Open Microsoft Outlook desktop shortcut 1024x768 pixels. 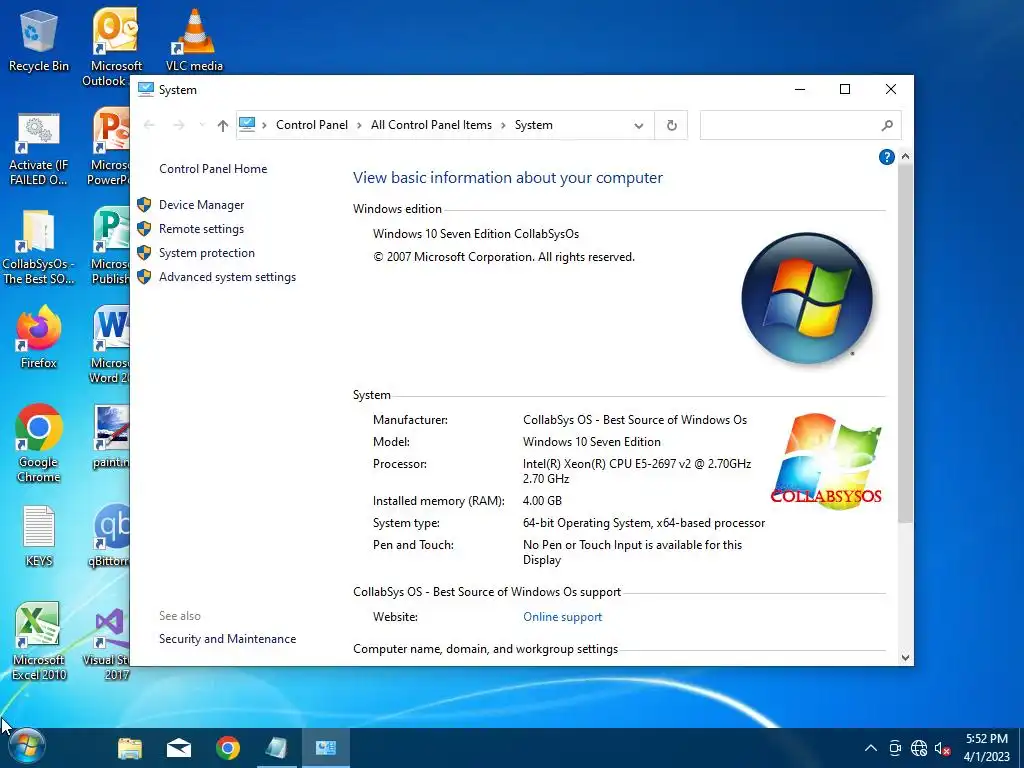(115, 47)
